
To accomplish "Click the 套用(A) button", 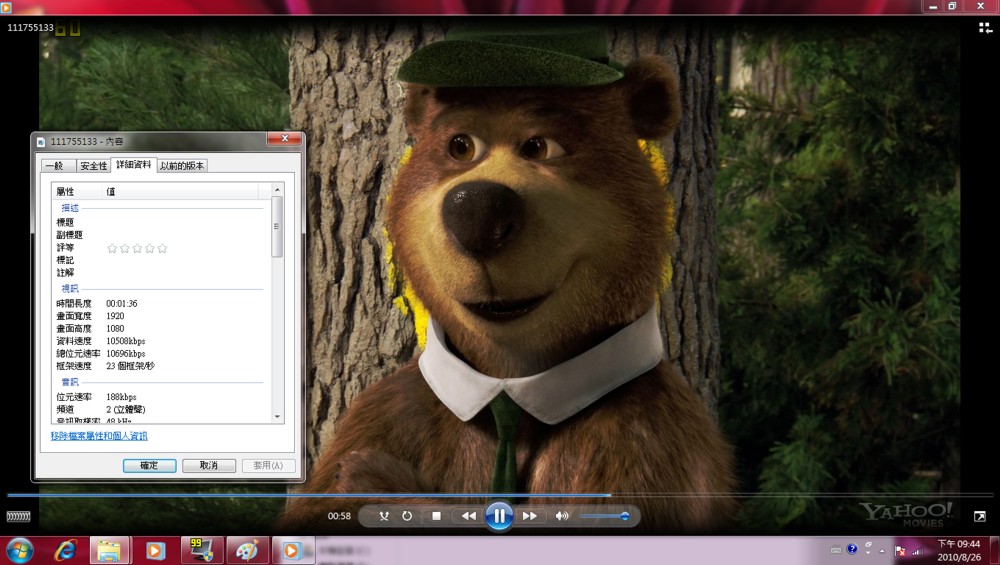I will click(268, 466).
